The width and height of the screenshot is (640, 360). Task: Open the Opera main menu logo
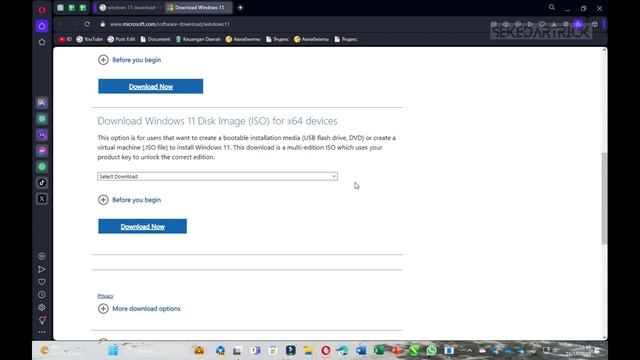[x=42, y=9]
